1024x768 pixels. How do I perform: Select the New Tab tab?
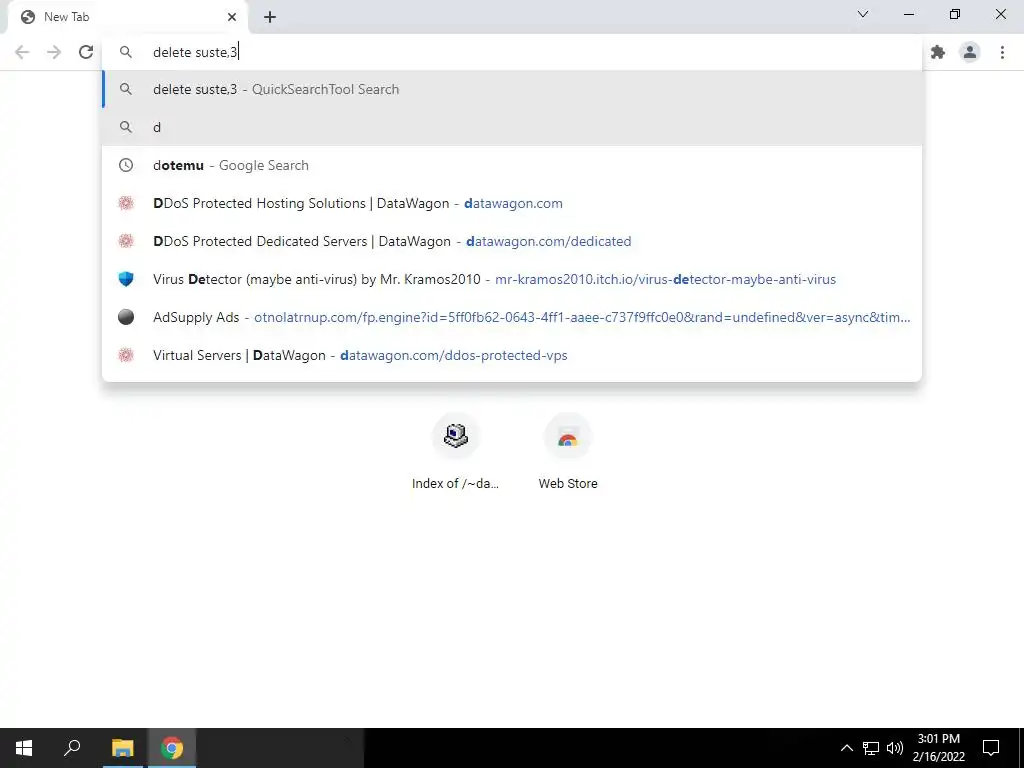(127, 17)
